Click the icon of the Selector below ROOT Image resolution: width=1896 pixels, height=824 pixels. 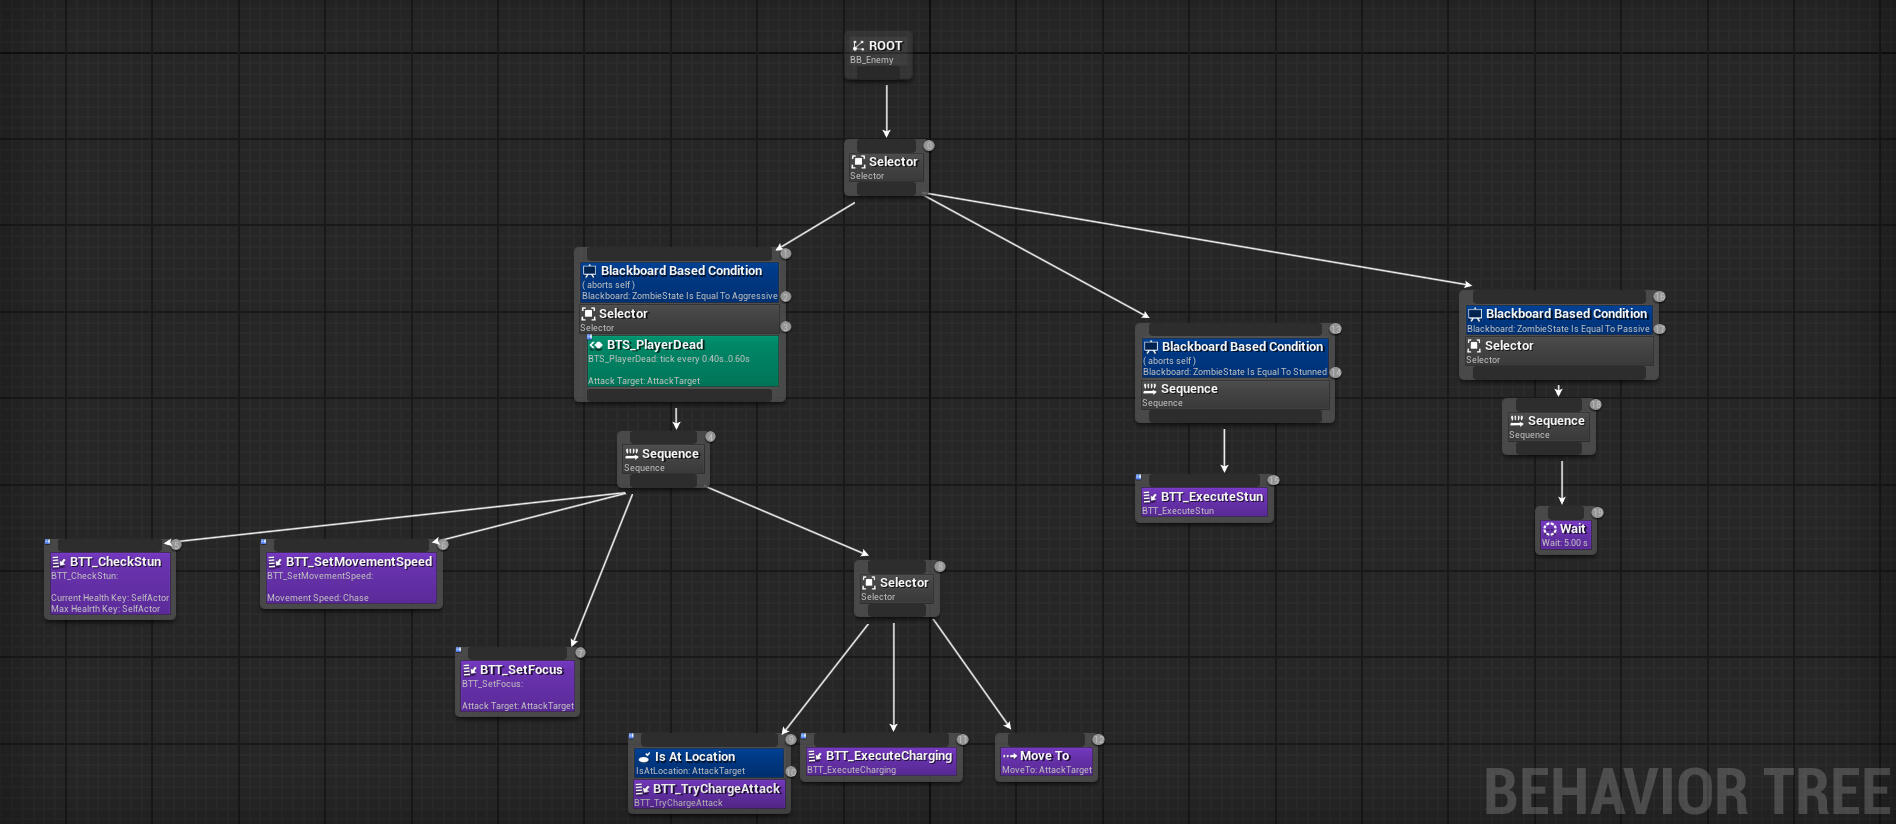click(x=858, y=162)
